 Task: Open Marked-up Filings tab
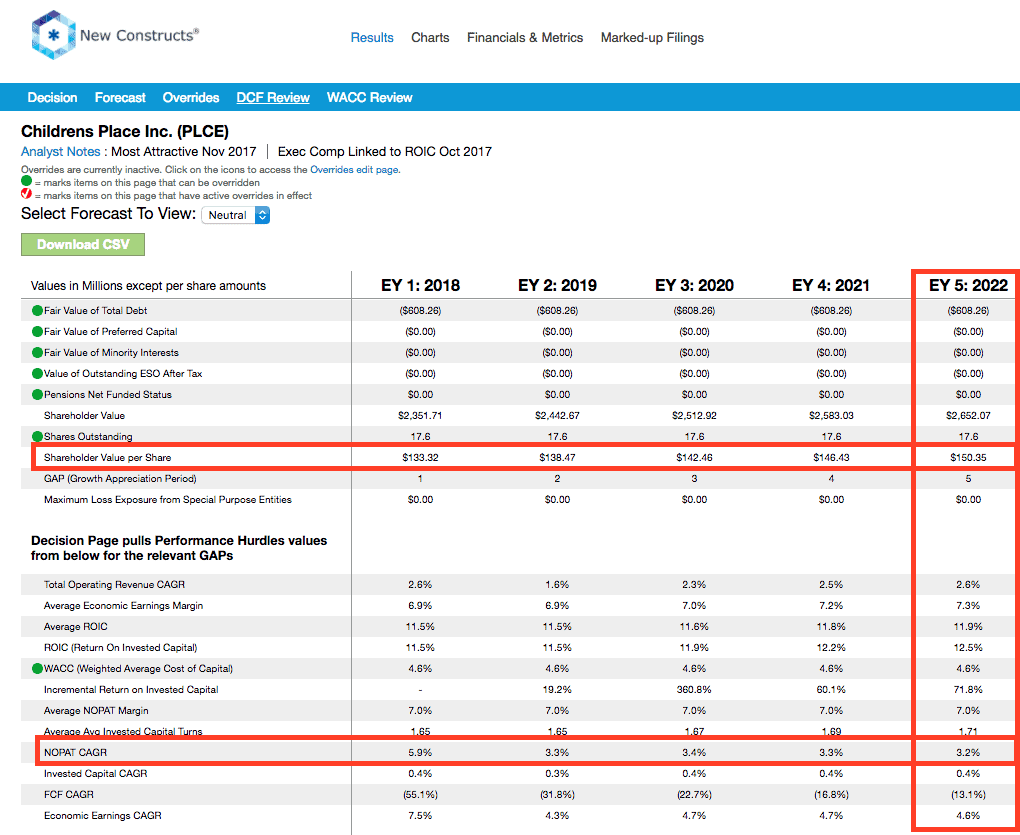click(x=652, y=38)
